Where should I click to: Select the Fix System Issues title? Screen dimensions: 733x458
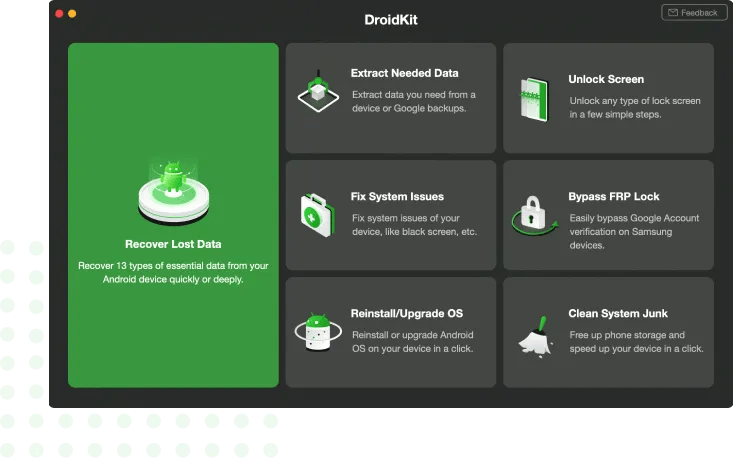(x=397, y=196)
